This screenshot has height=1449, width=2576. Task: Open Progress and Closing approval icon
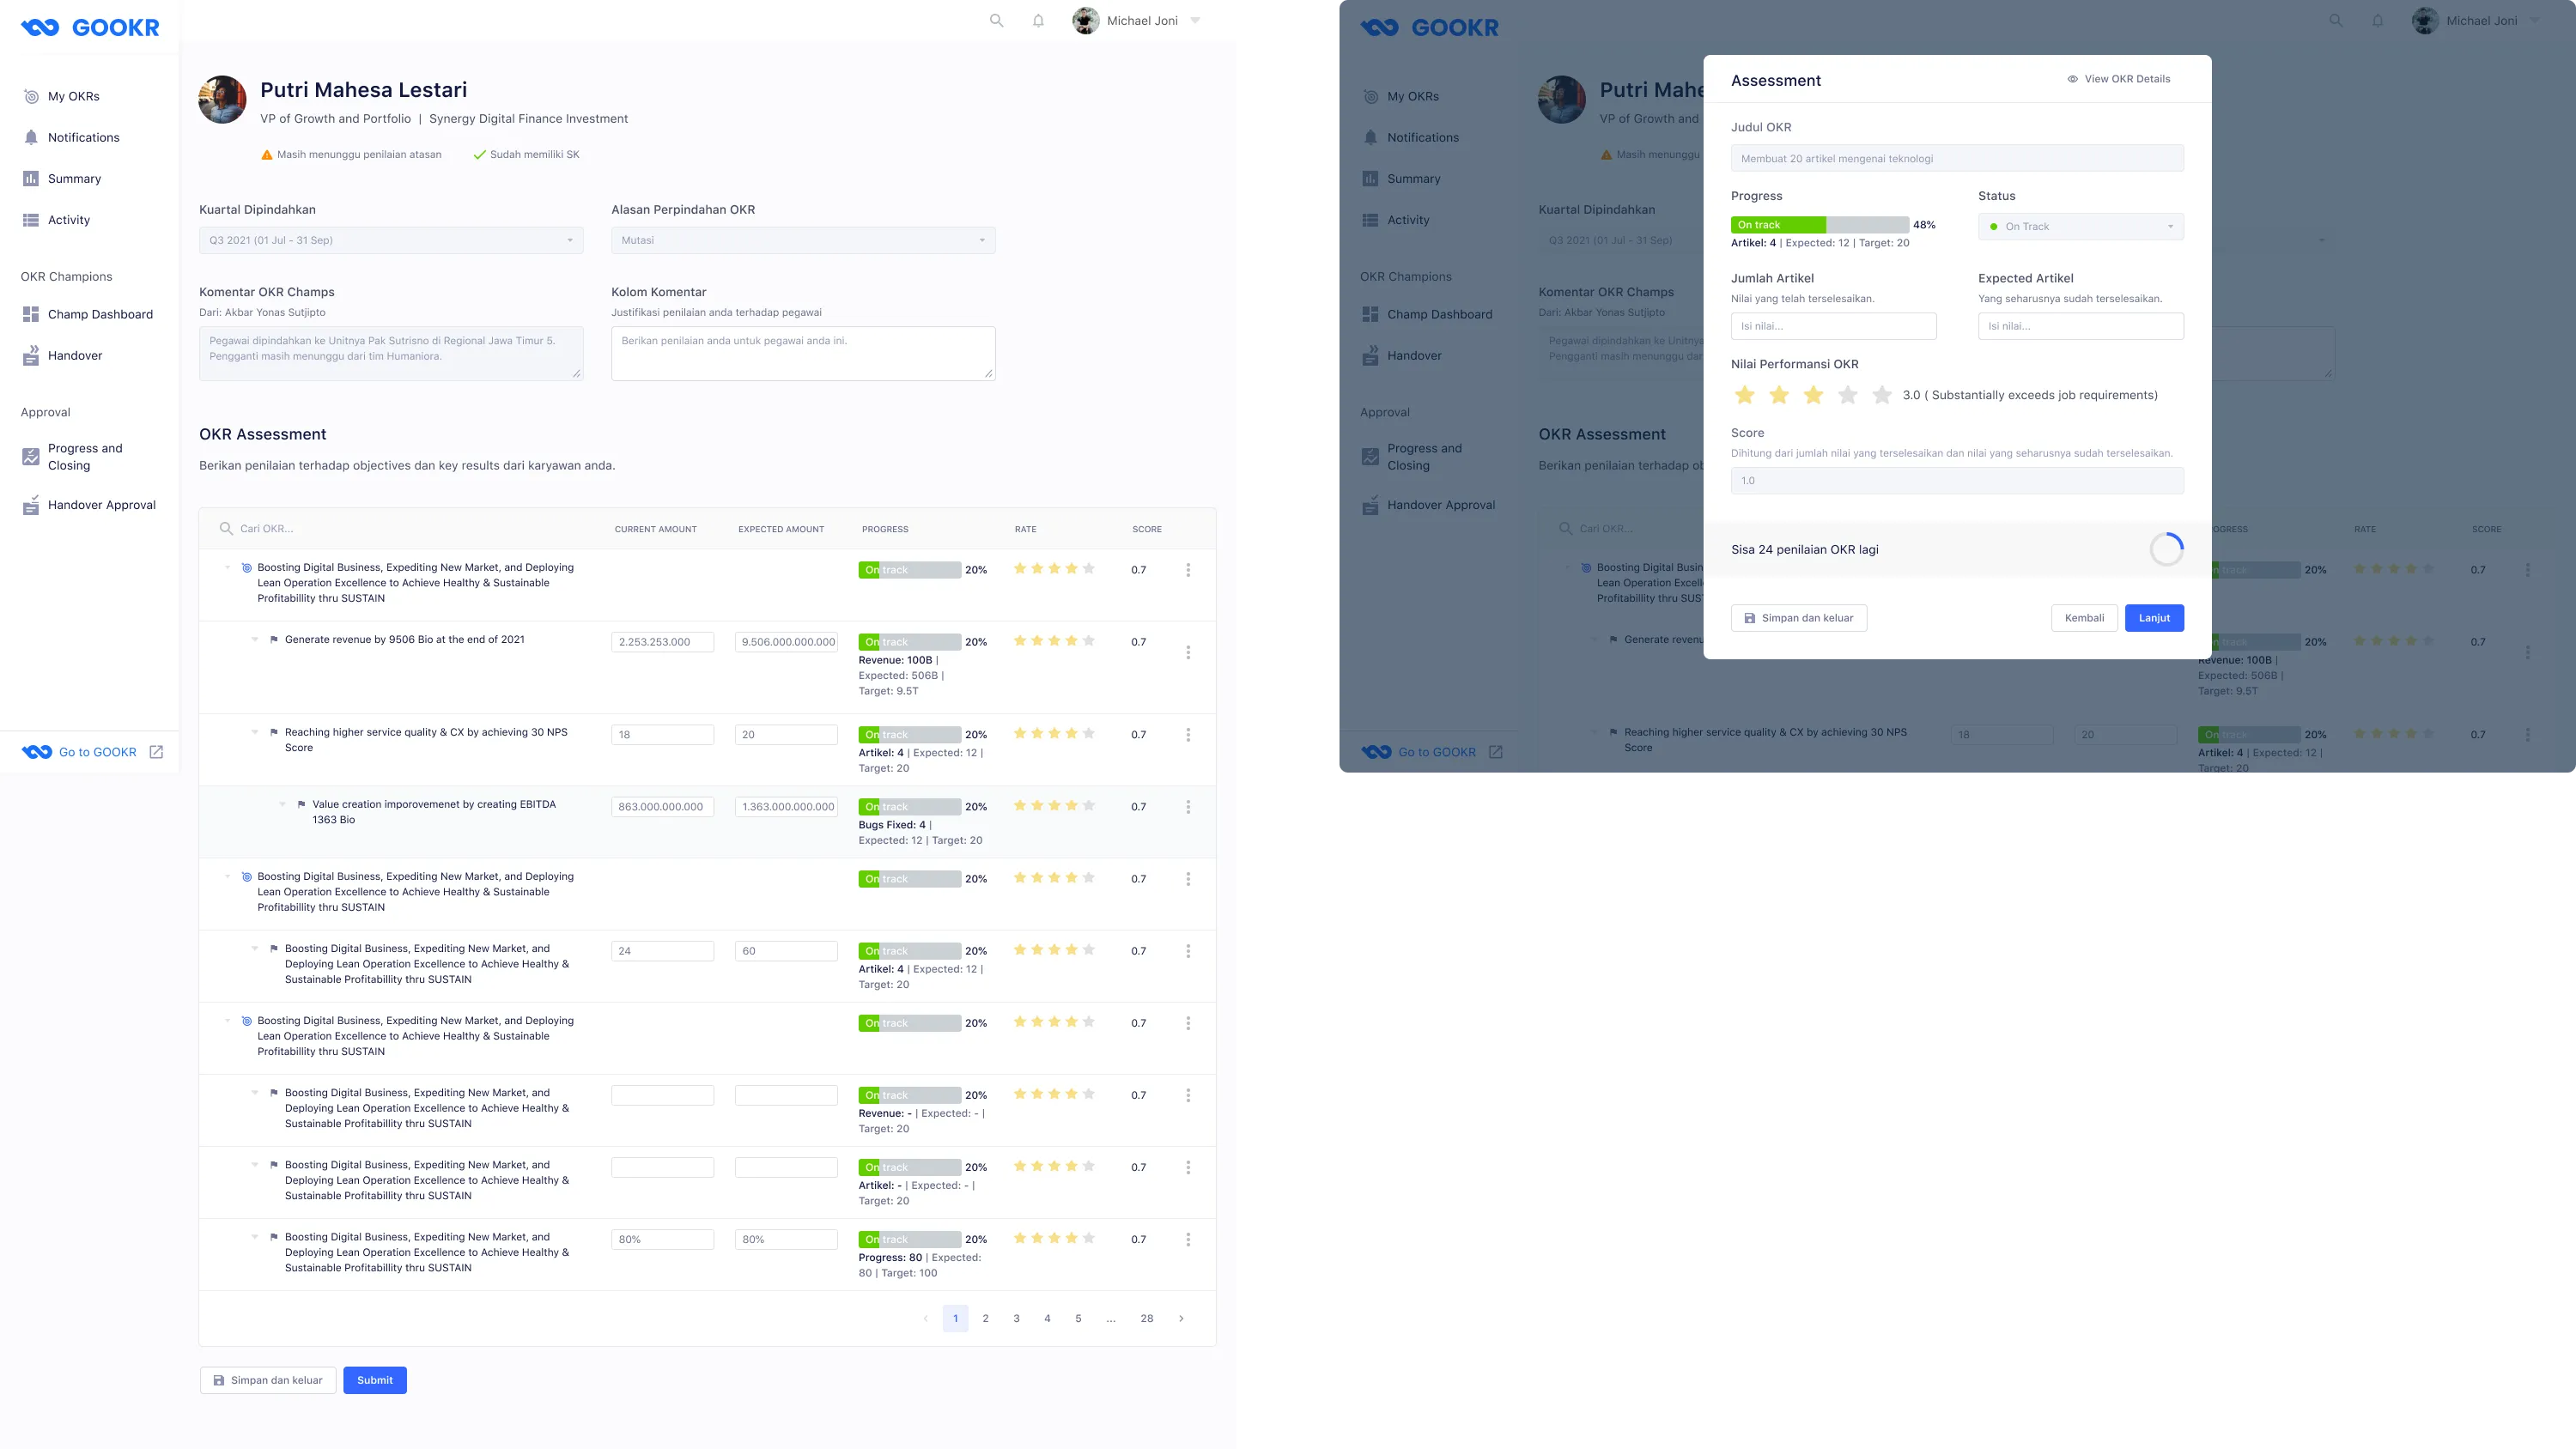pyautogui.click(x=31, y=456)
